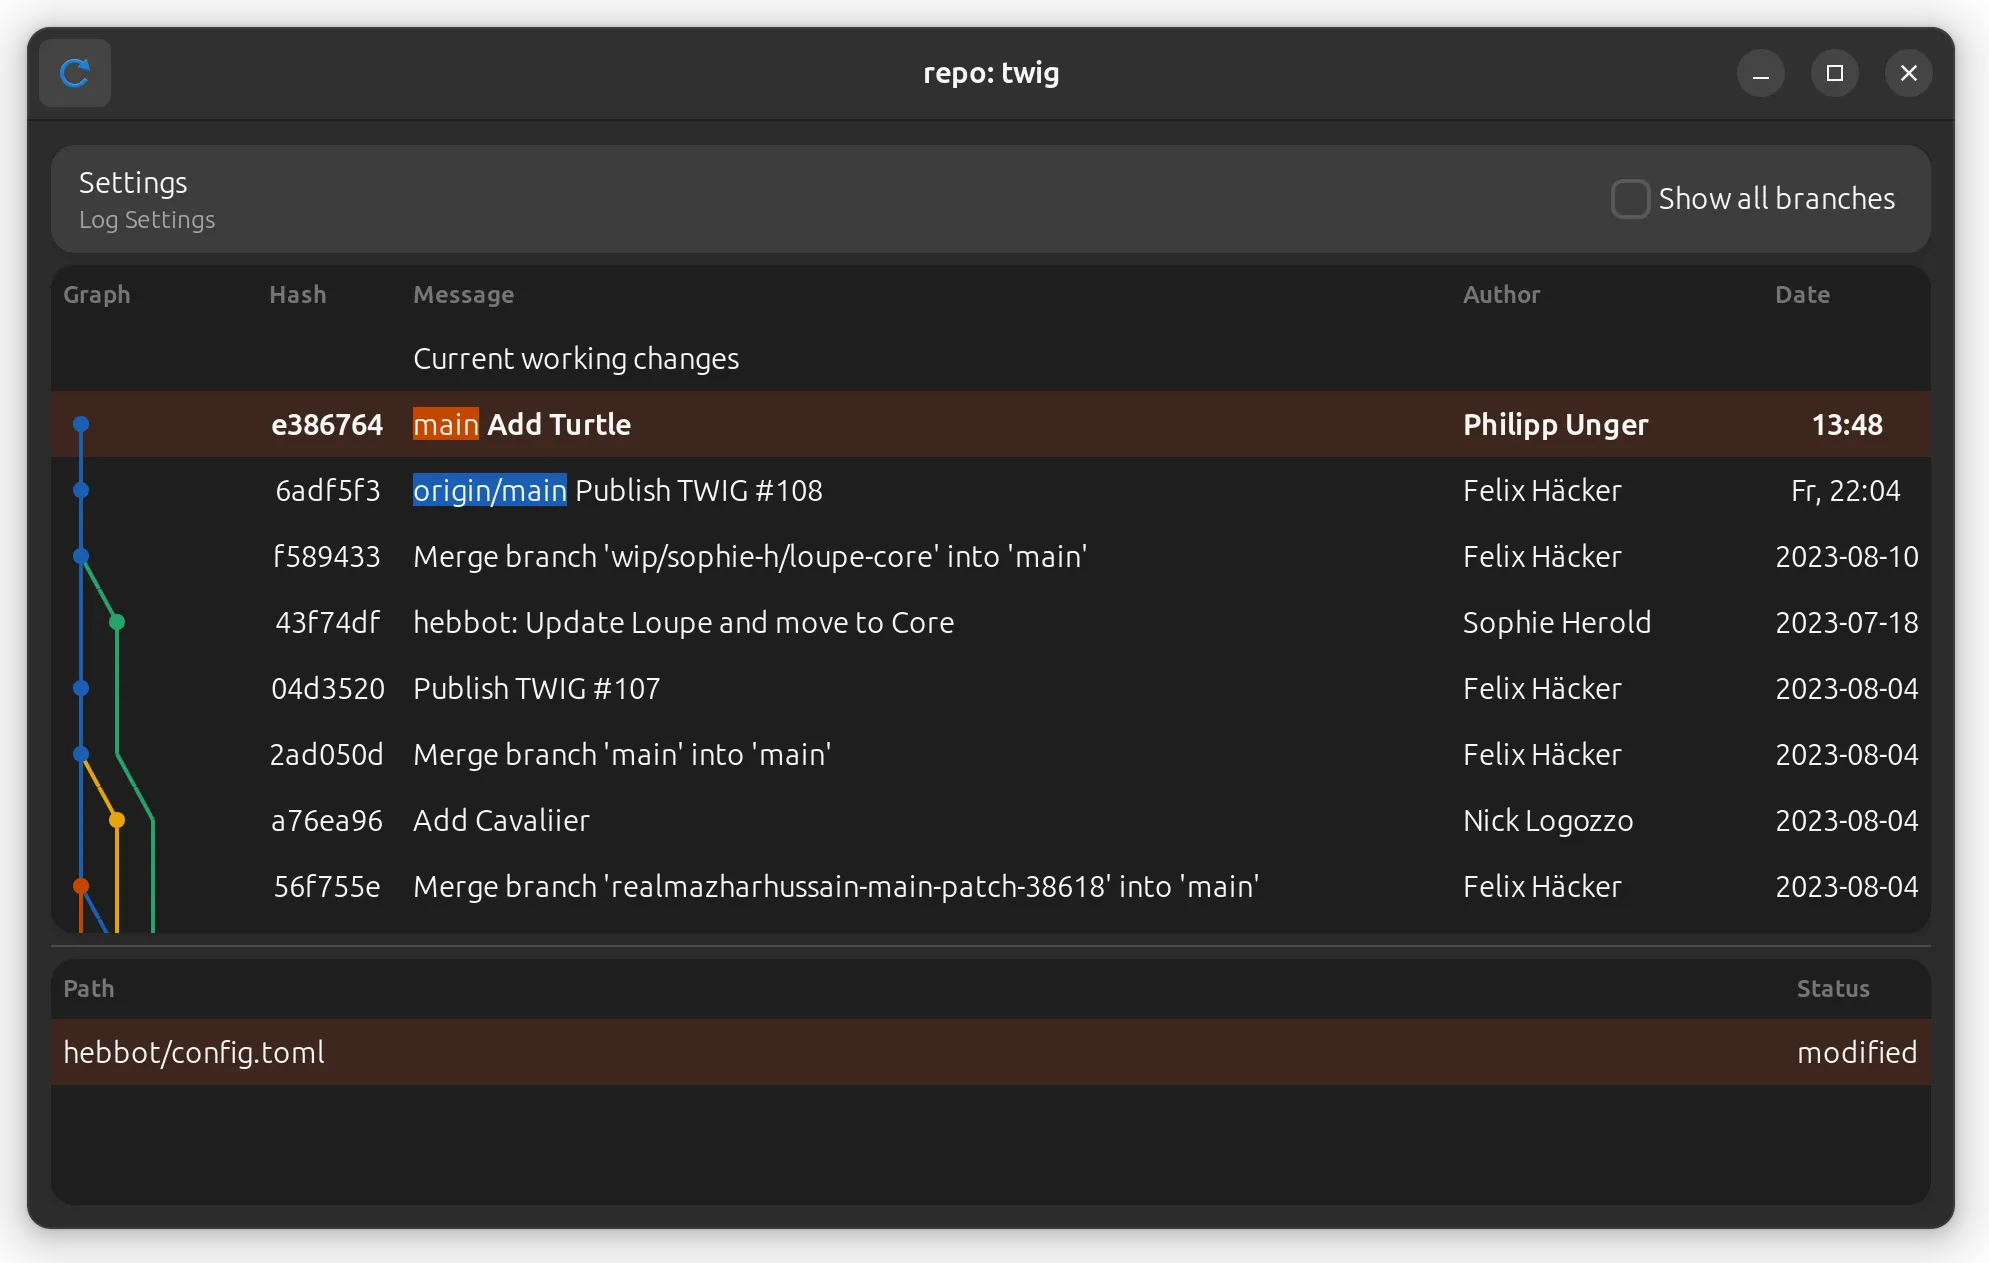1989x1263 pixels.
Task: Click the blue graph node for e386764
Action: pos(81,424)
